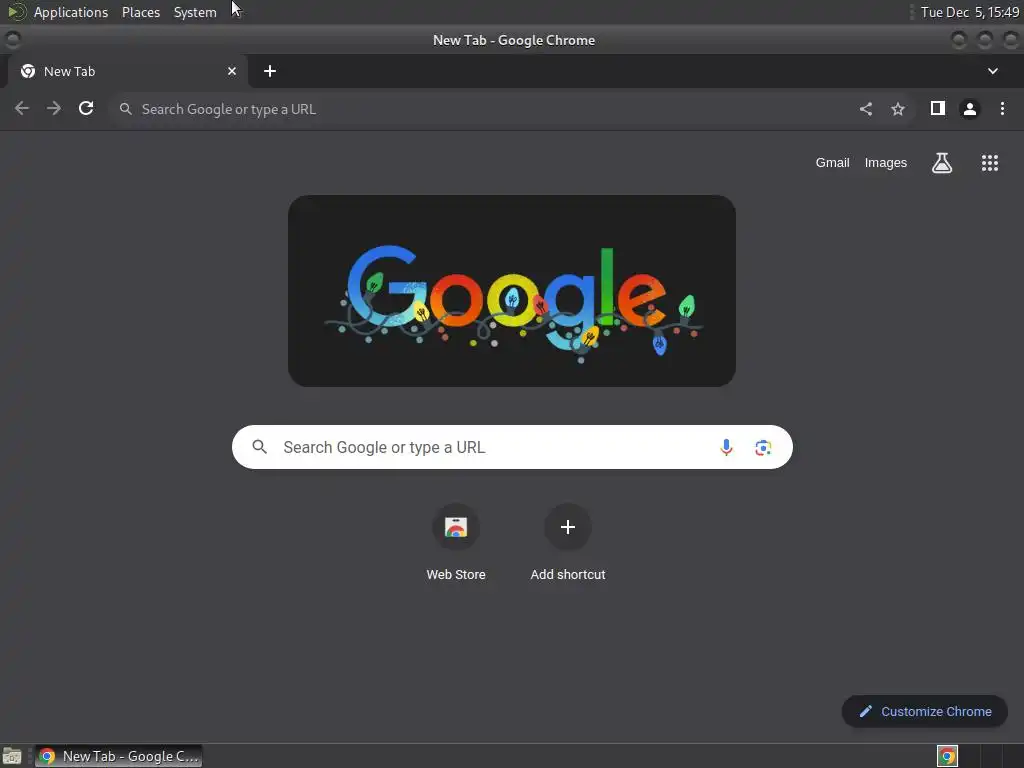
Task: Open a new tab with plus button
Action: point(270,71)
